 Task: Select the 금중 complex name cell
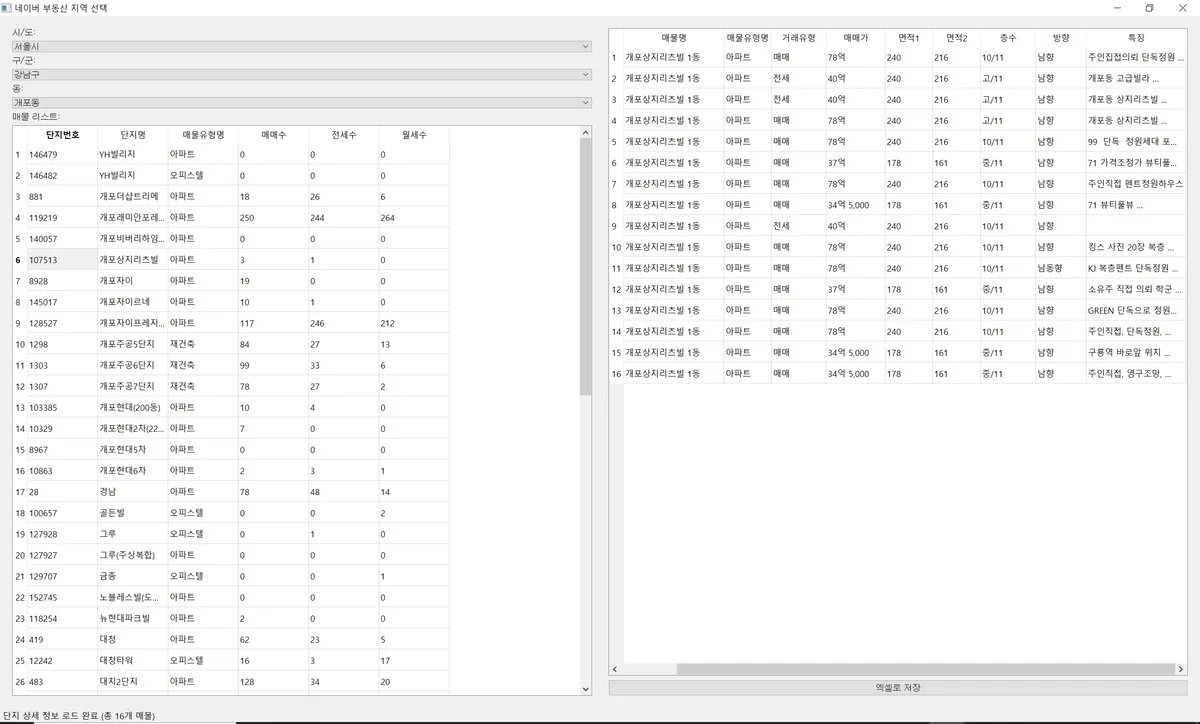pyautogui.click(x=132, y=576)
